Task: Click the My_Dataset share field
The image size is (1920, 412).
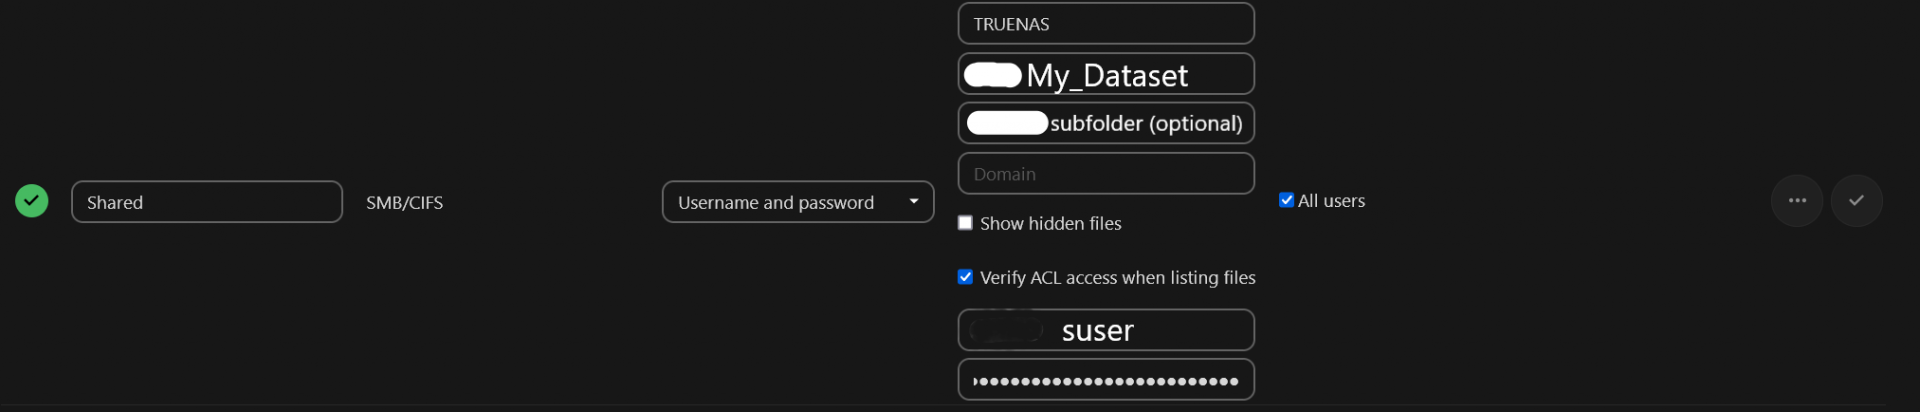Action: (x=1106, y=75)
